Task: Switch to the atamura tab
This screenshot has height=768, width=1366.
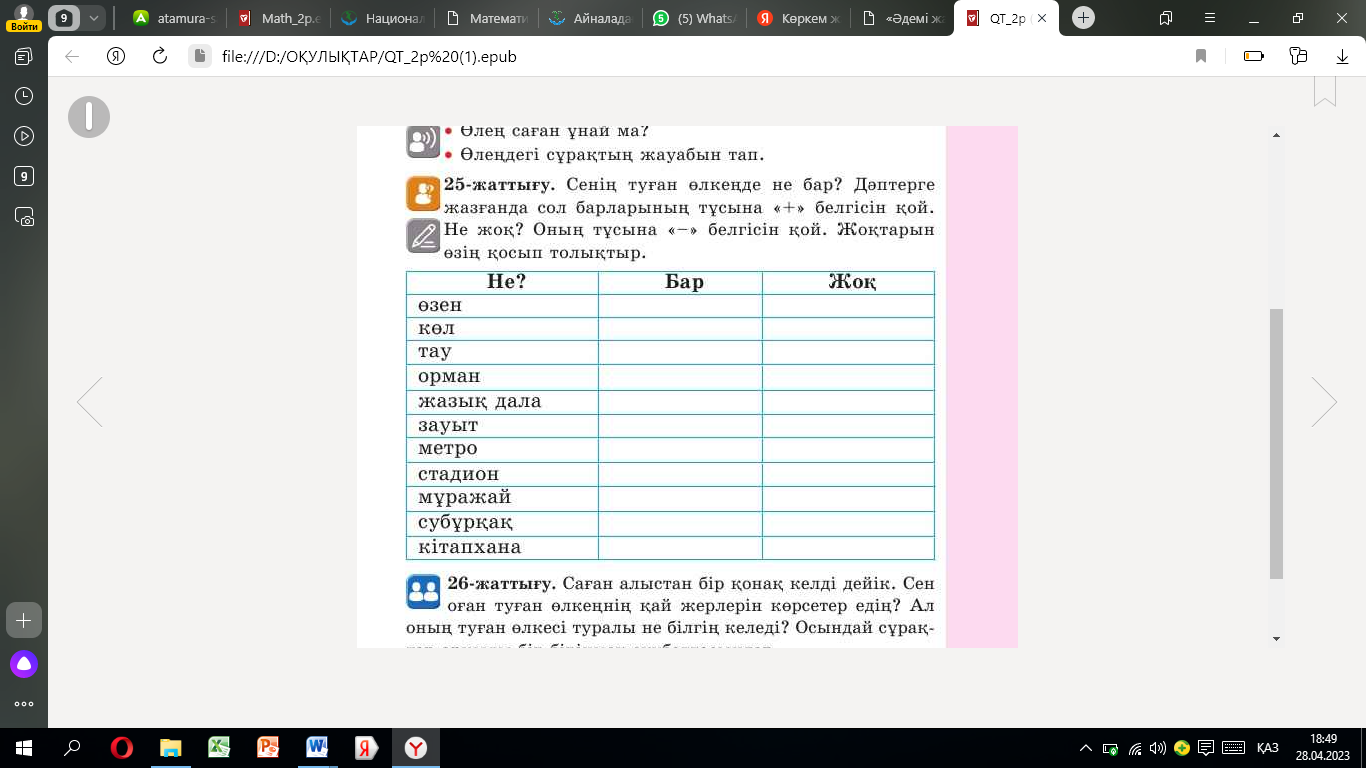Action: [x=175, y=18]
